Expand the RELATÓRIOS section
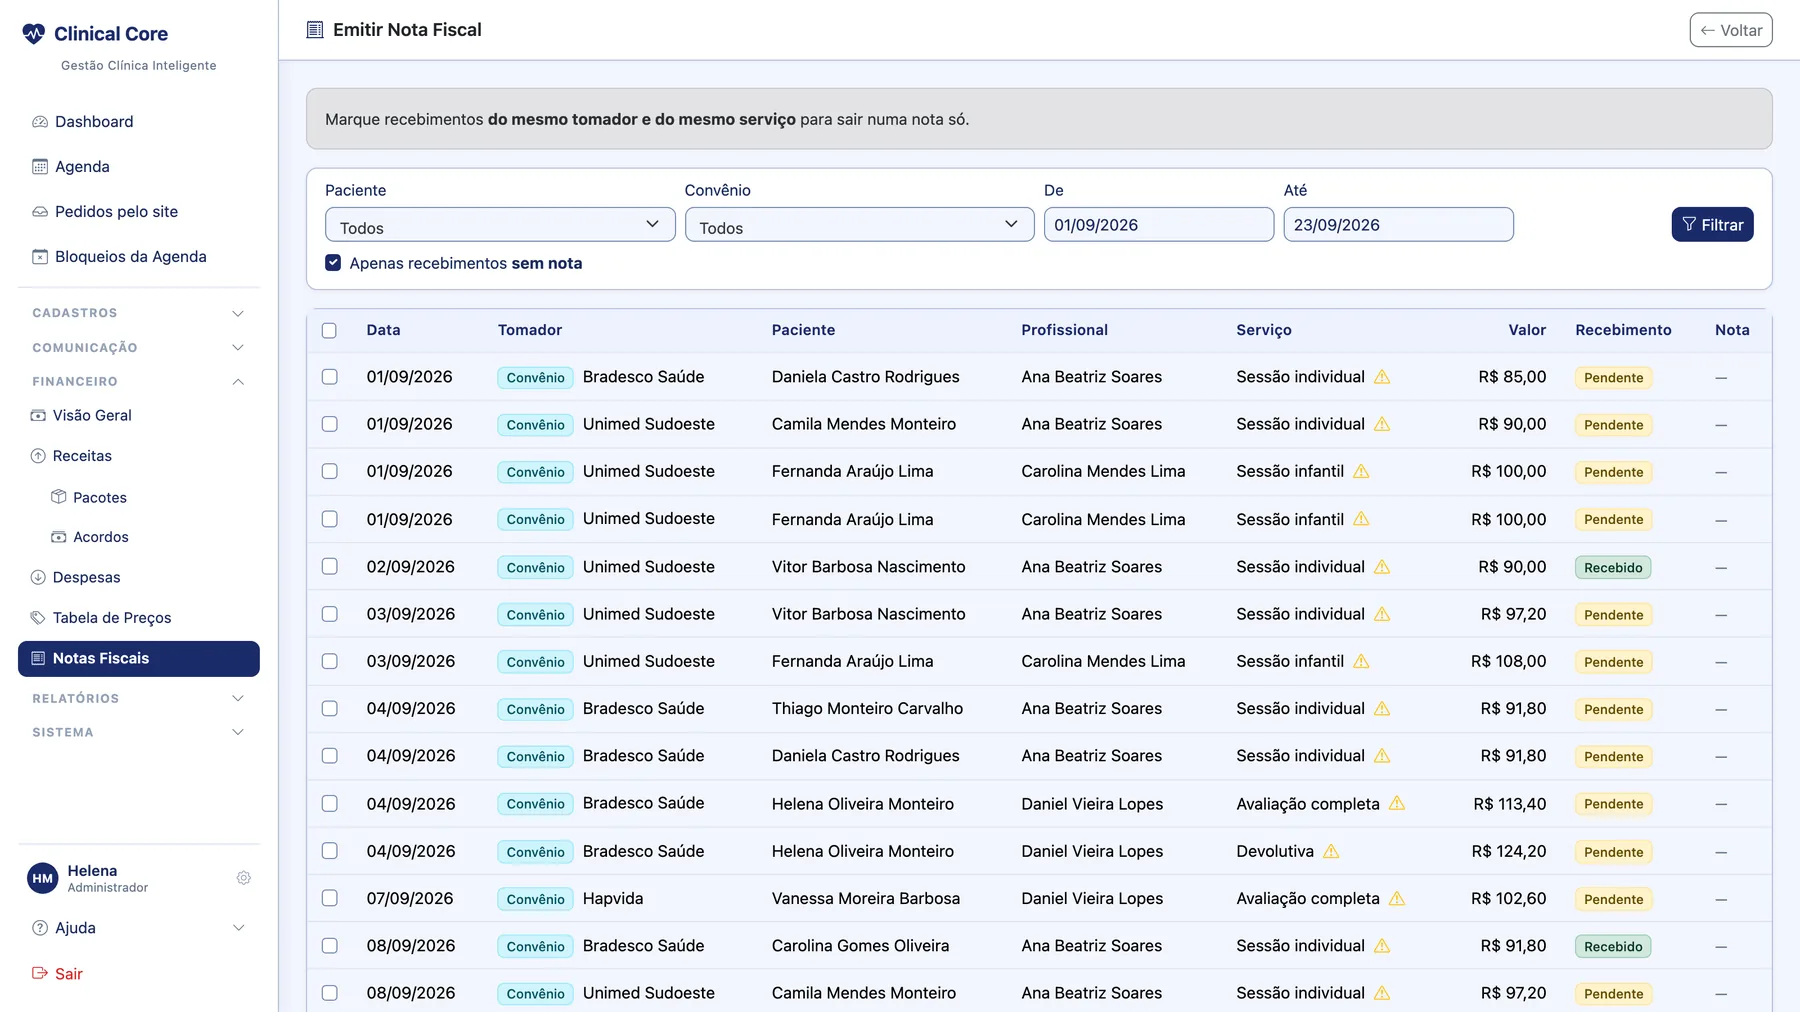 tap(139, 698)
